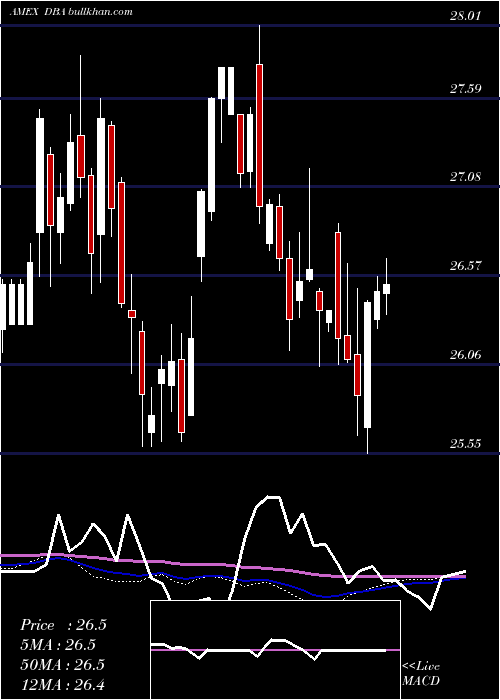Click inside the MACD inset chart box
Viewport: 500px width, 700px height.
pyautogui.click(x=275, y=650)
